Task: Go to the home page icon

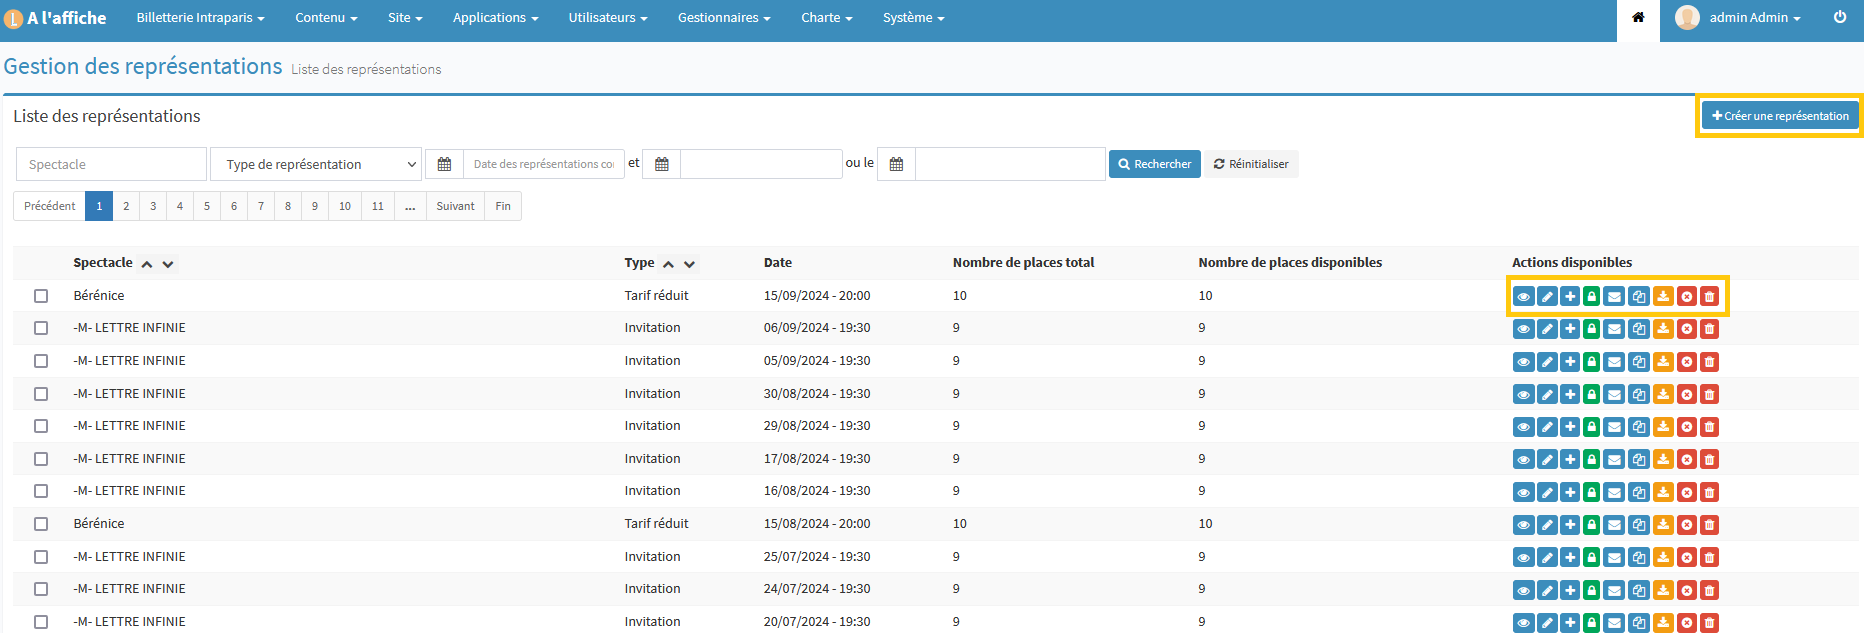Action: pos(1638,17)
